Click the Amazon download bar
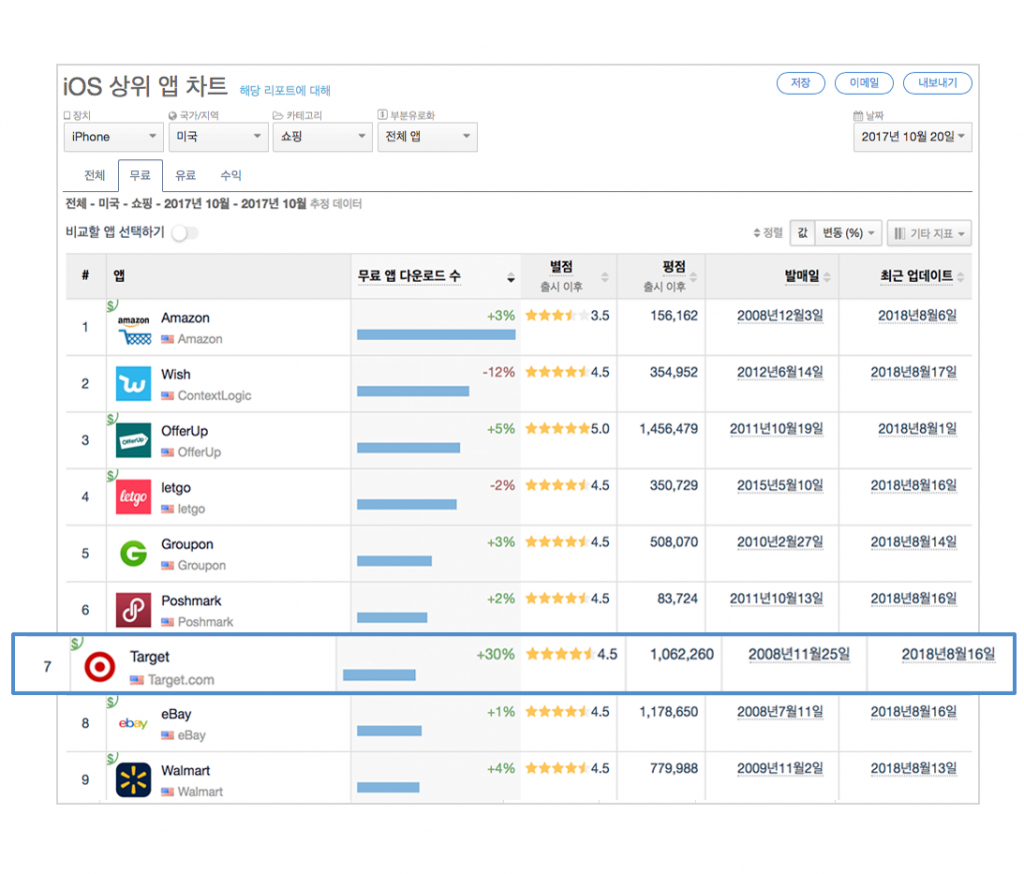The height and width of the screenshot is (874, 1024). 436,335
